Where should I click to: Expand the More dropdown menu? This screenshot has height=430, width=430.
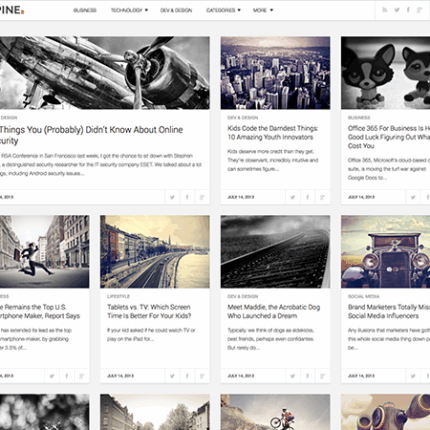pos(263,10)
